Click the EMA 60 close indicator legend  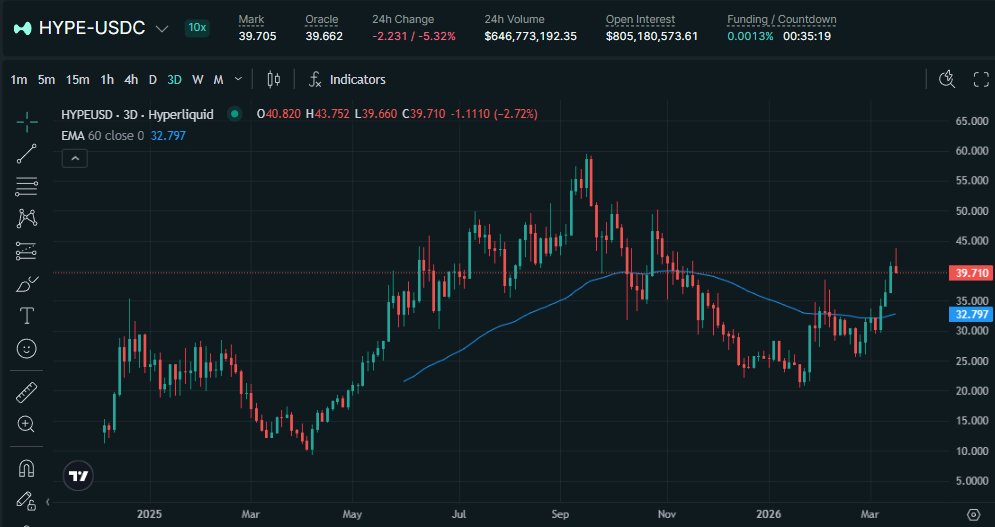(x=102, y=135)
